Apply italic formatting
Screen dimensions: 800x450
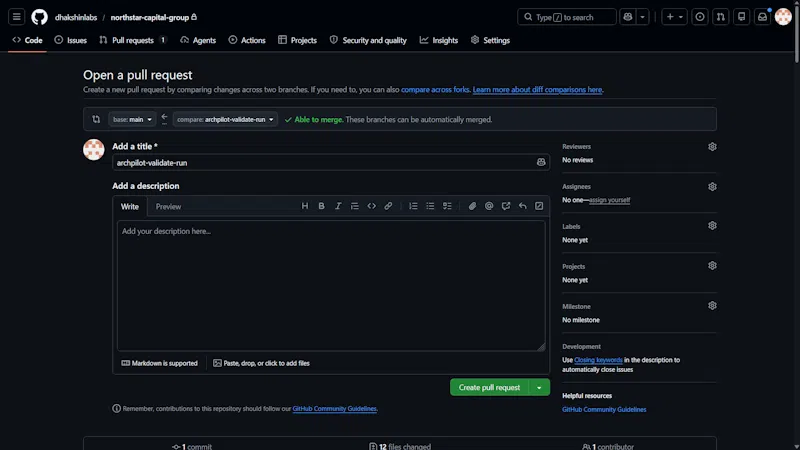(338, 206)
